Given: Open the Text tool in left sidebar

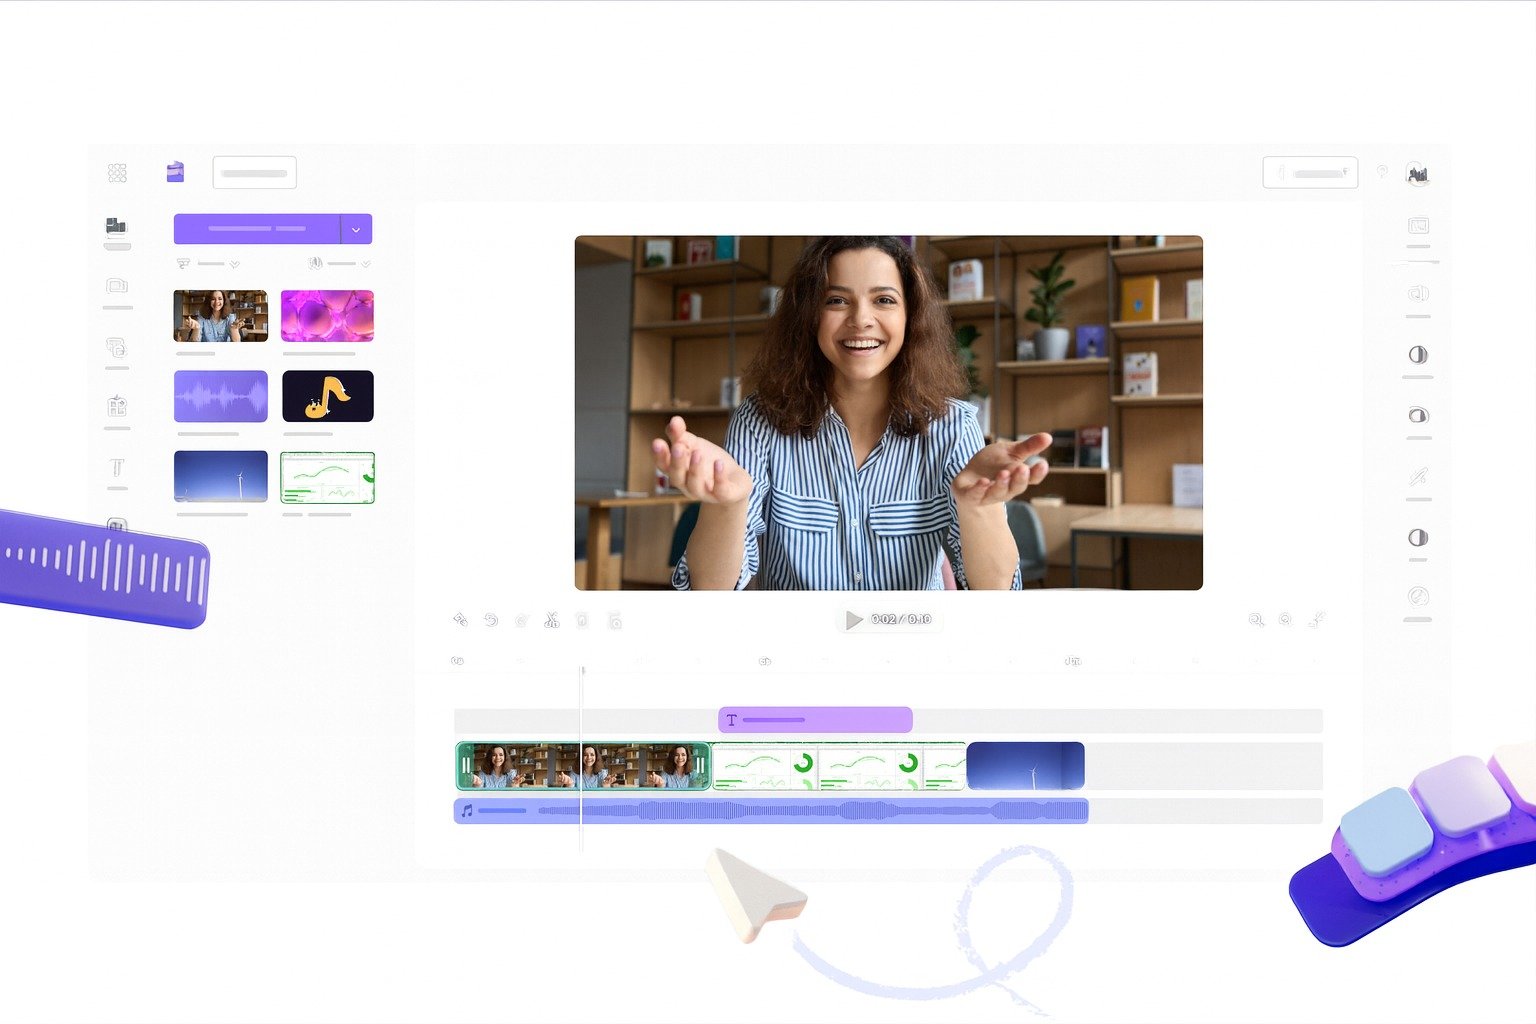Looking at the screenshot, I should 117,468.
